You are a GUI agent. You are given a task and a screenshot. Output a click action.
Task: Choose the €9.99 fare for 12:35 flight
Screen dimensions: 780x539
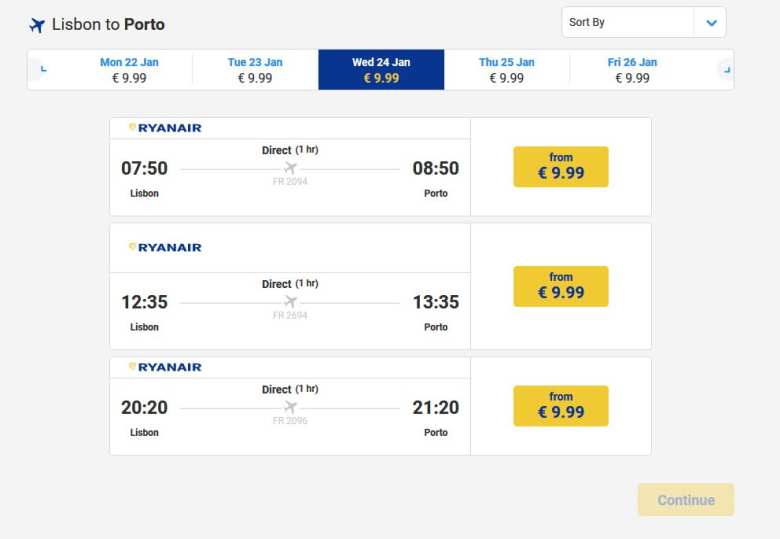coord(561,286)
